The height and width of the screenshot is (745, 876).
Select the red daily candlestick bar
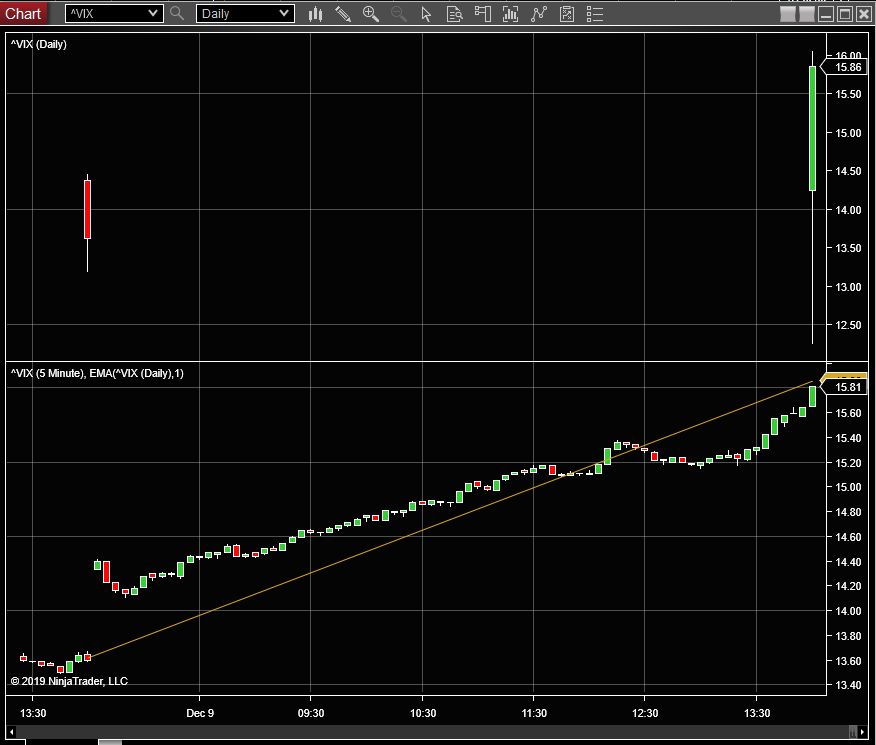click(x=88, y=210)
